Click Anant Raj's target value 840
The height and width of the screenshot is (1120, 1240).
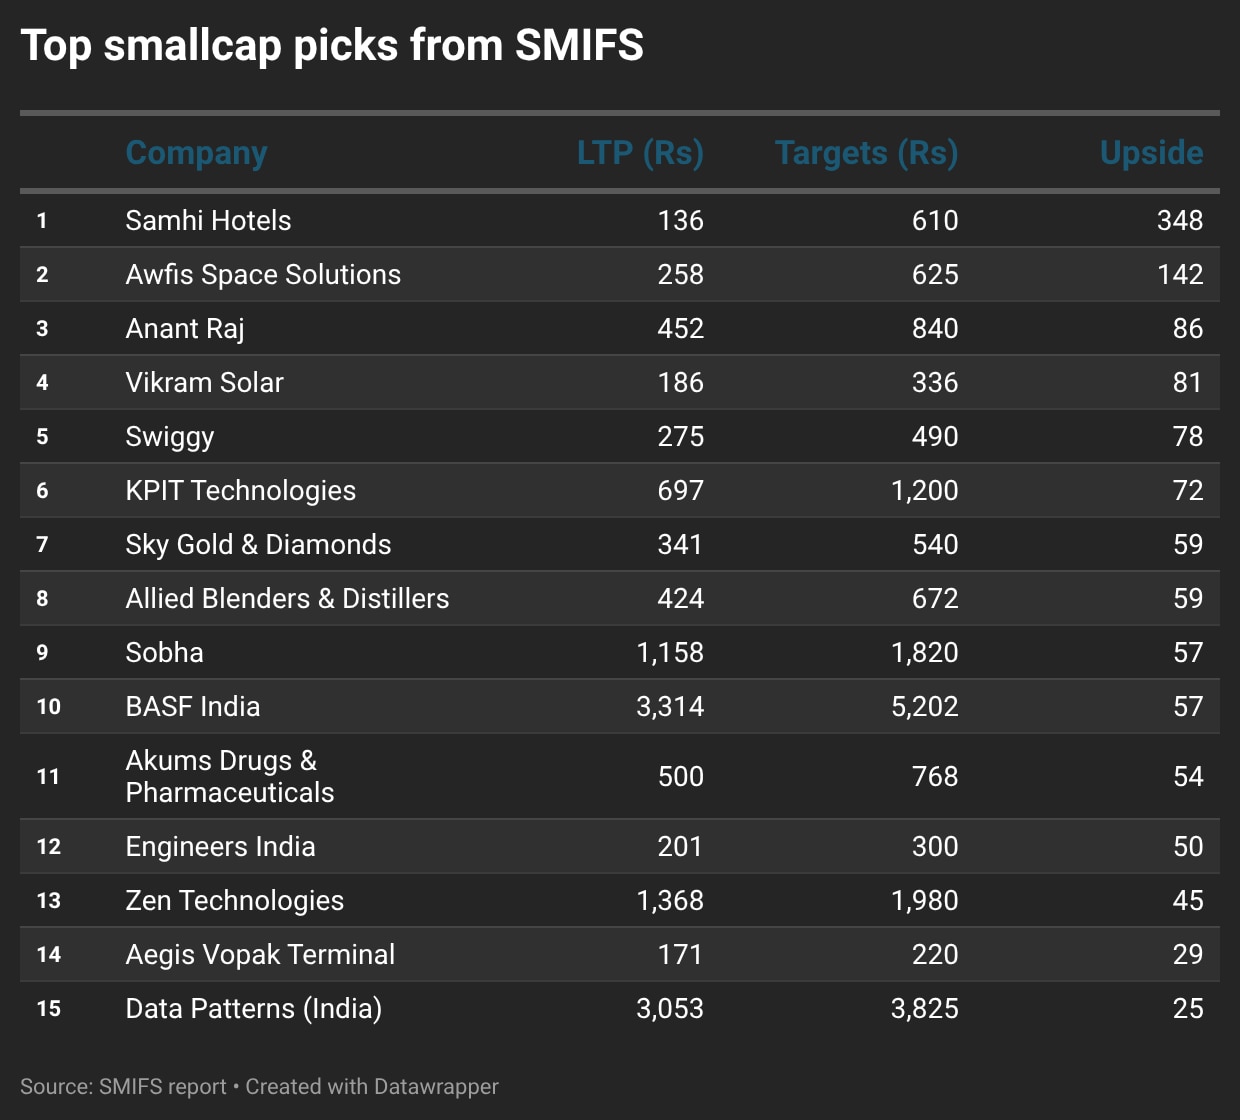934,329
